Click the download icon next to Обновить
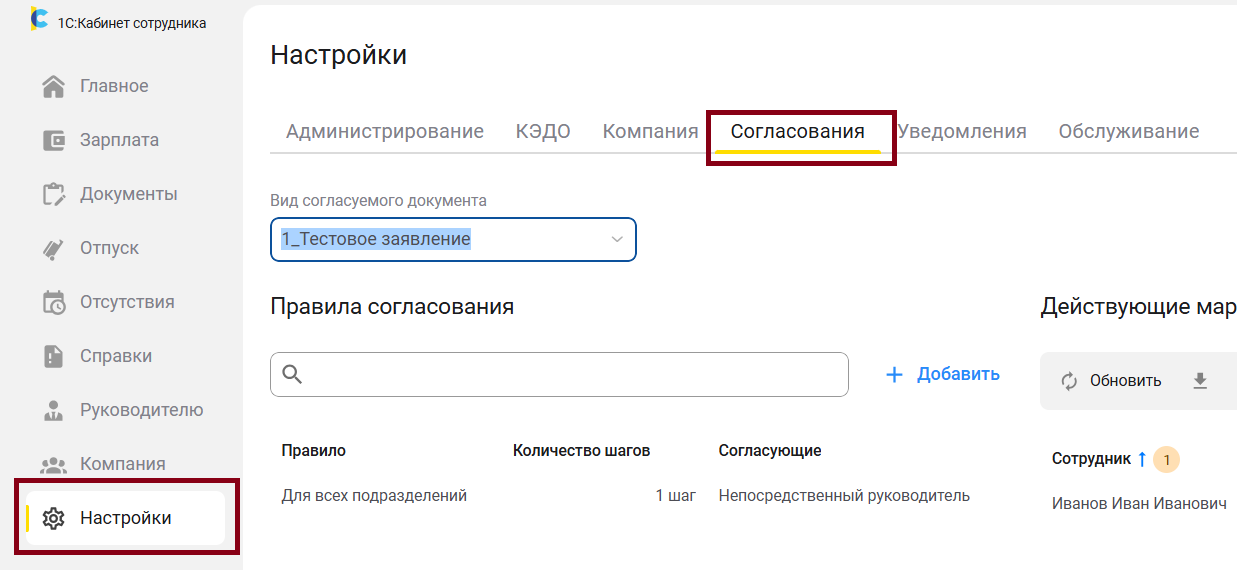This screenshot has width=1237, height=570. coord(1200,380)
